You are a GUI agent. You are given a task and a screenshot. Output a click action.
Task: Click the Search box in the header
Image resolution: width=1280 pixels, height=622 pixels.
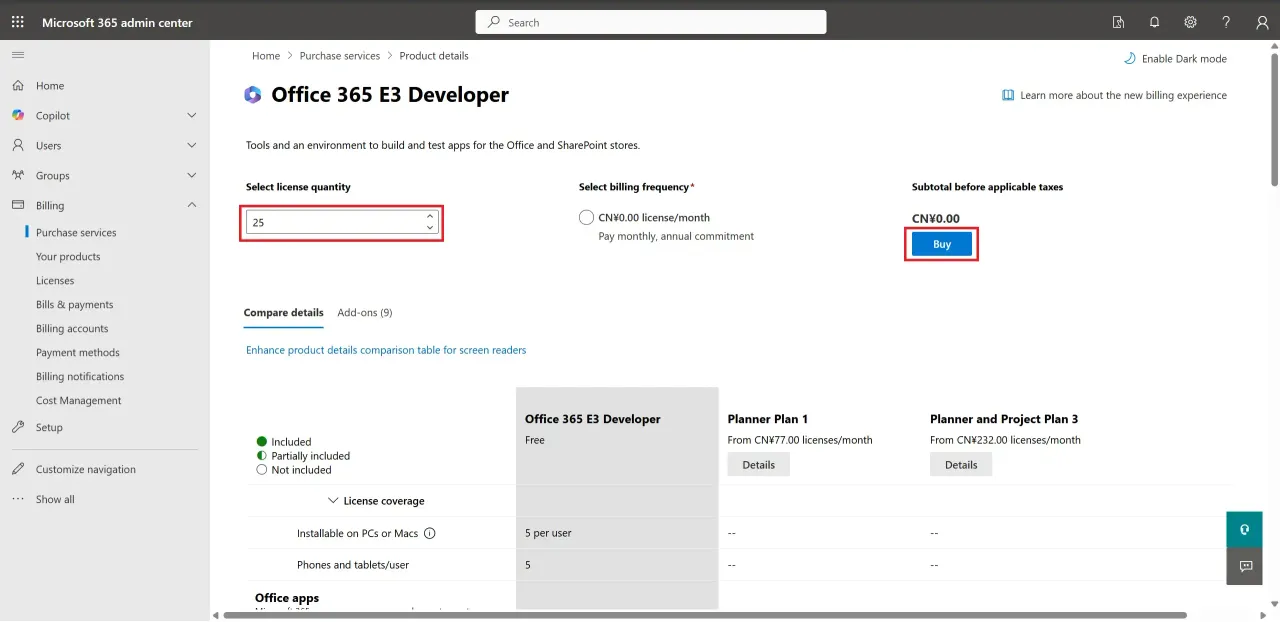(x=651, y=22)
